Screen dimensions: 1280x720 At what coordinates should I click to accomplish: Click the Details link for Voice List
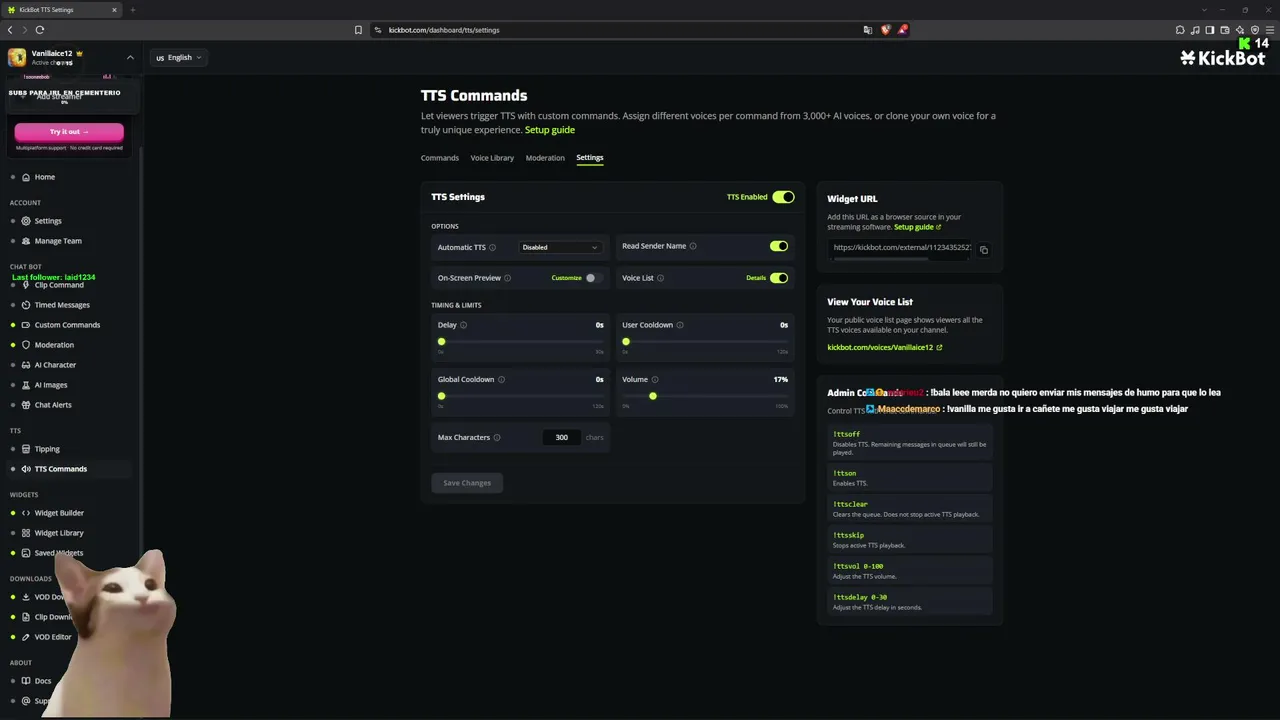click(756, 278)
